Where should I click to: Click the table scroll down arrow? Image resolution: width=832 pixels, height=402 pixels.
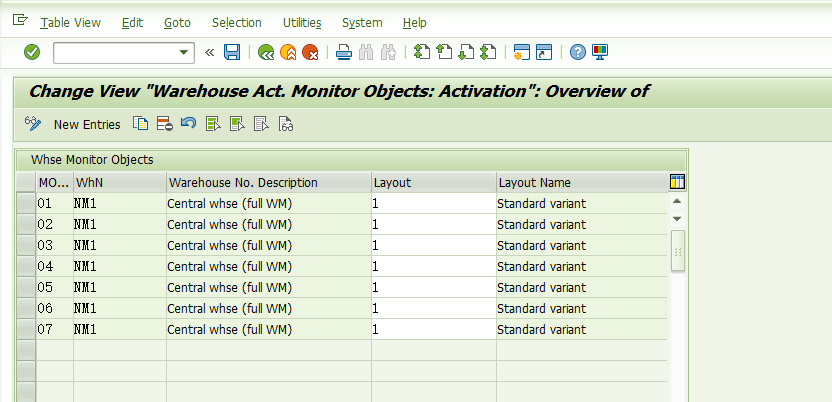(677, 219)
